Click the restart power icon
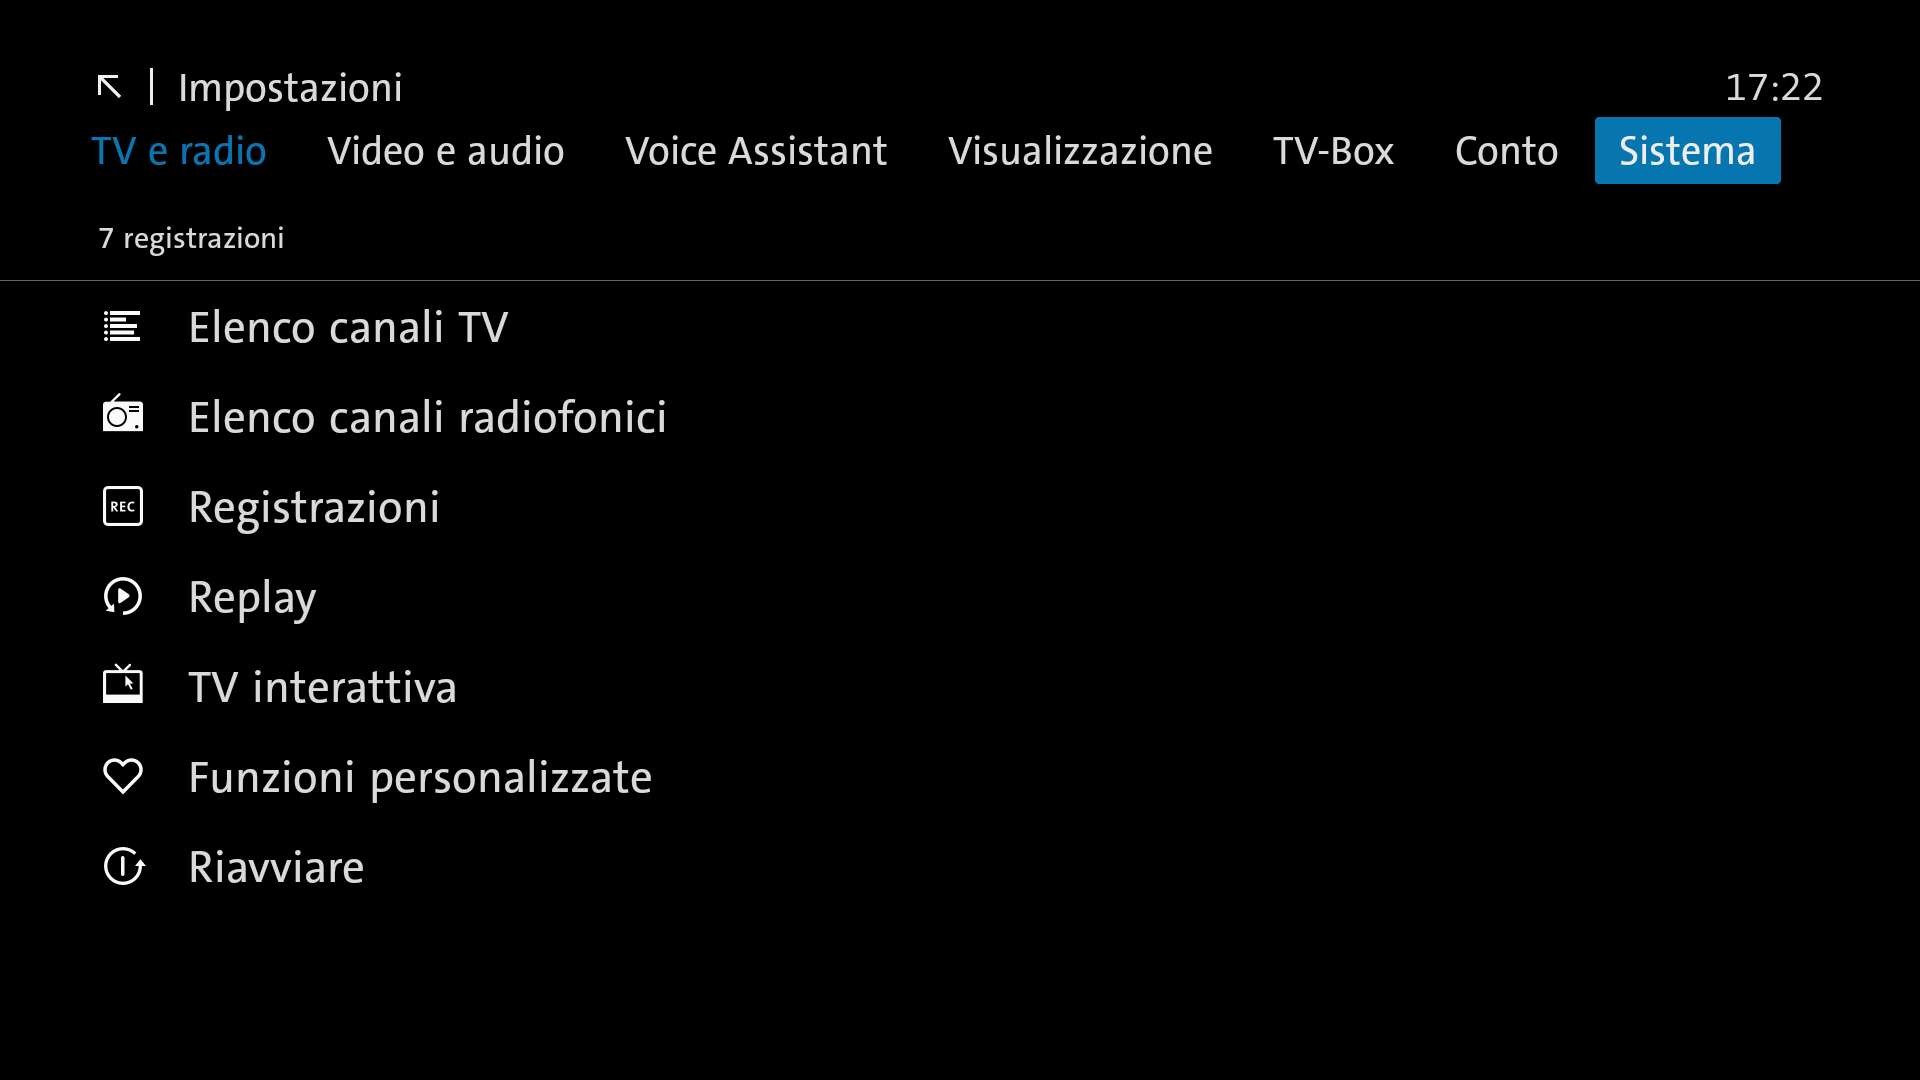This screenshot has width=1920, height=1080. coord(124,867)
